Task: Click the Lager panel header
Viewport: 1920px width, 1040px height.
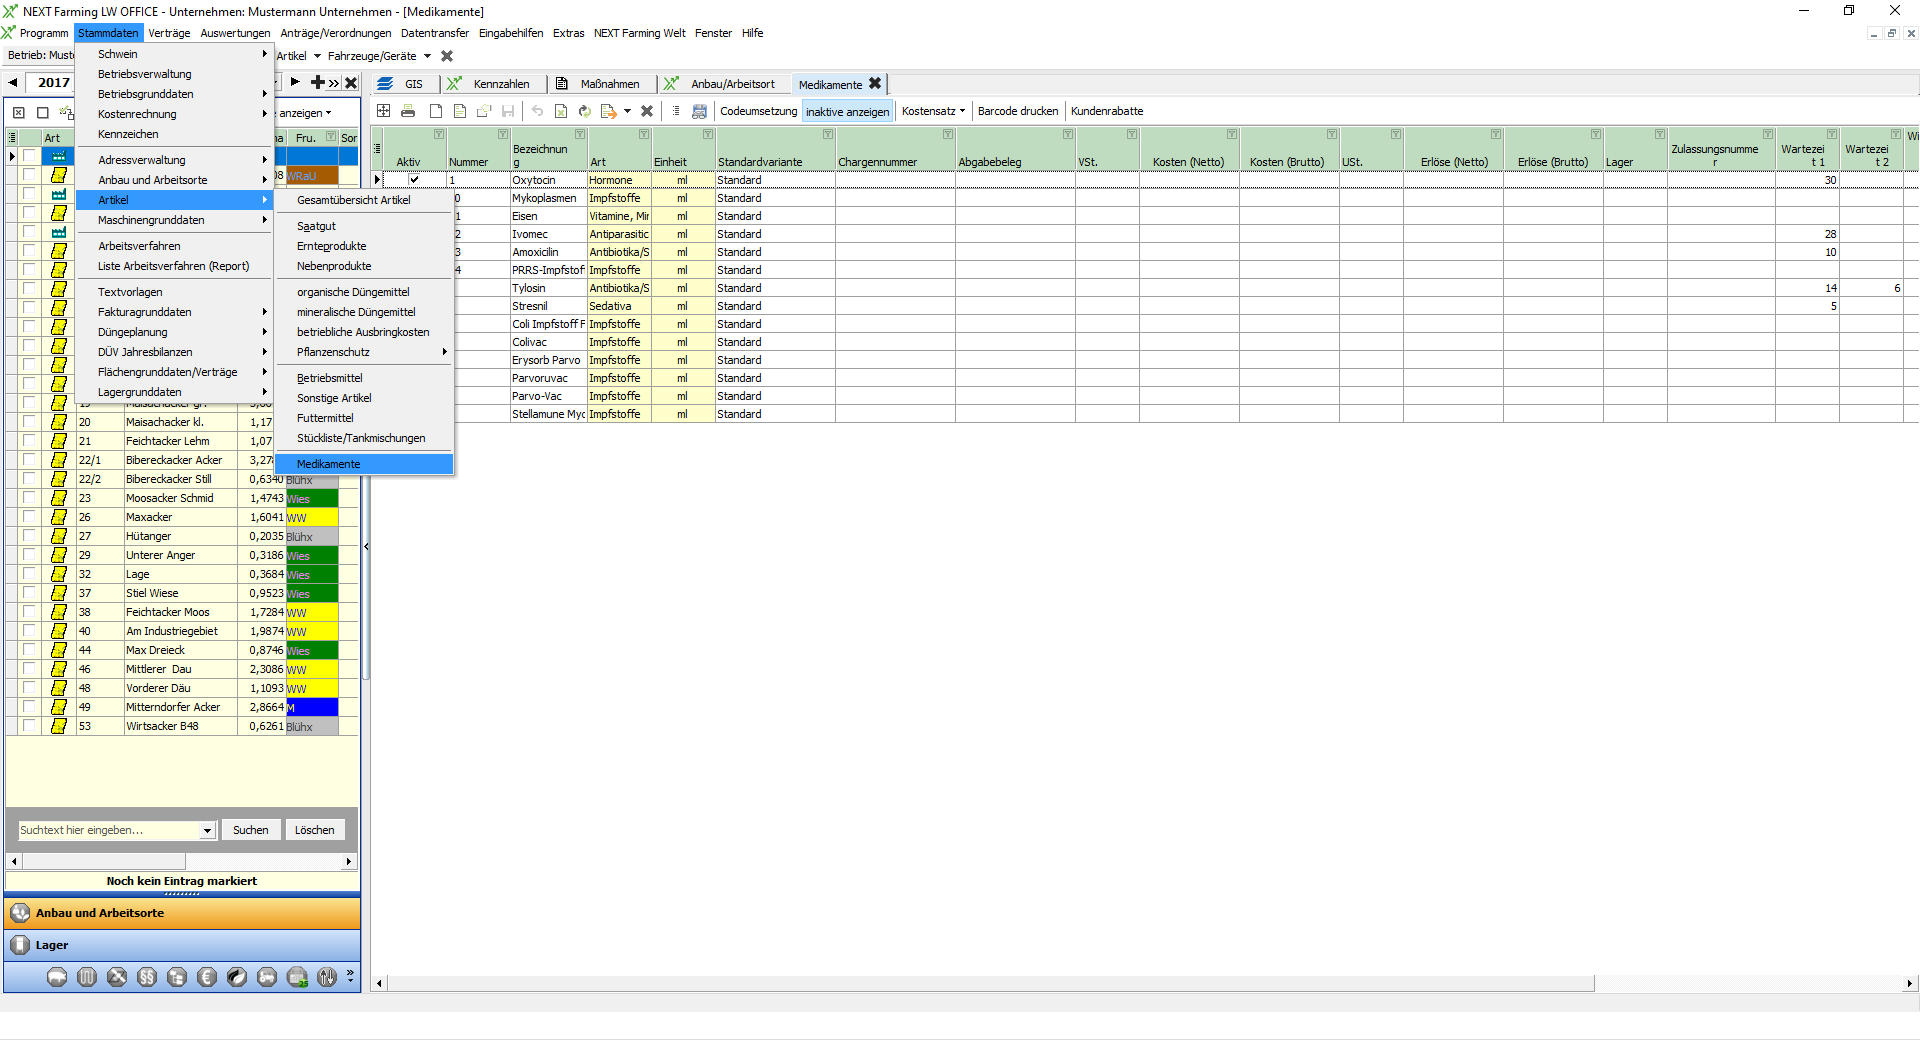Action: pos(182,945)
